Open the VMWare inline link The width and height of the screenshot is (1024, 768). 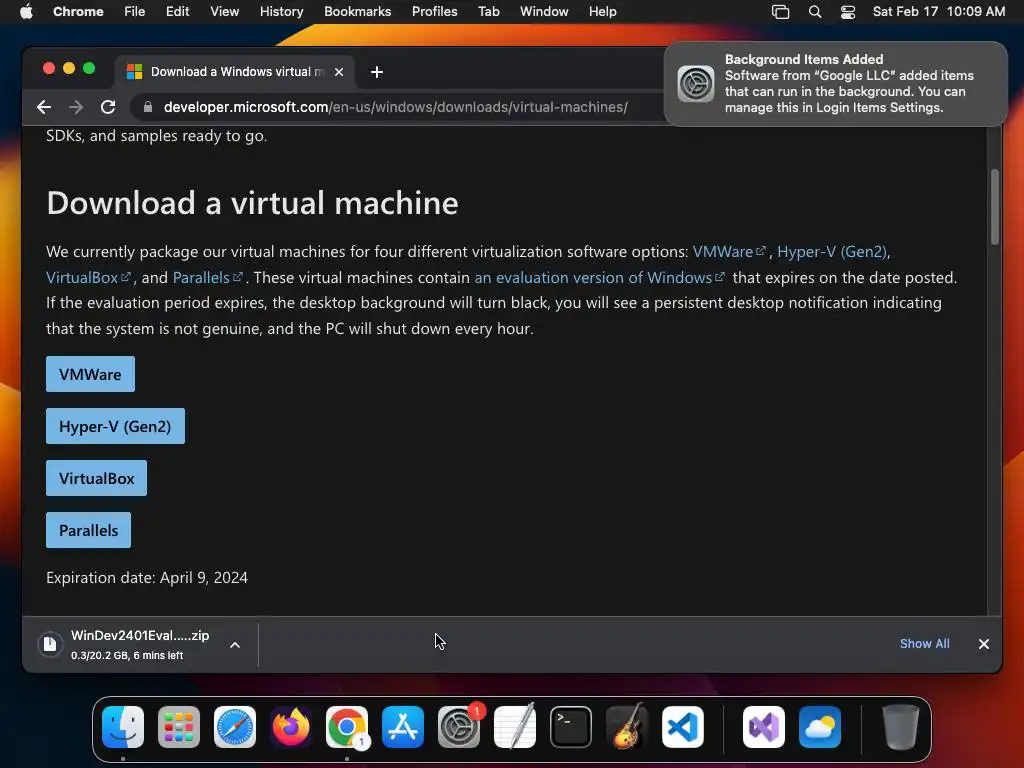[x=729, y=251]
